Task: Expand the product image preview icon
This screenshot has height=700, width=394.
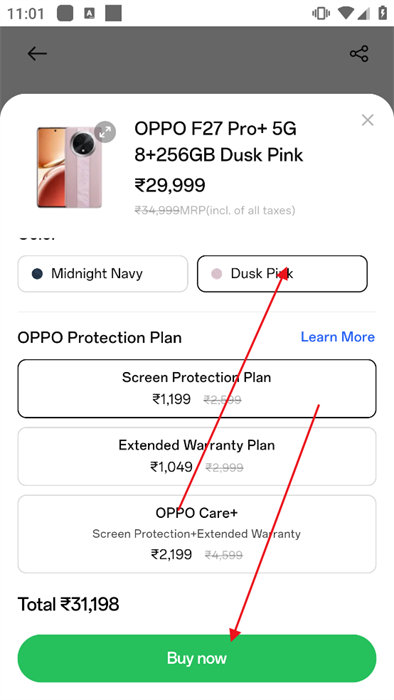Action: click(105, 132)
